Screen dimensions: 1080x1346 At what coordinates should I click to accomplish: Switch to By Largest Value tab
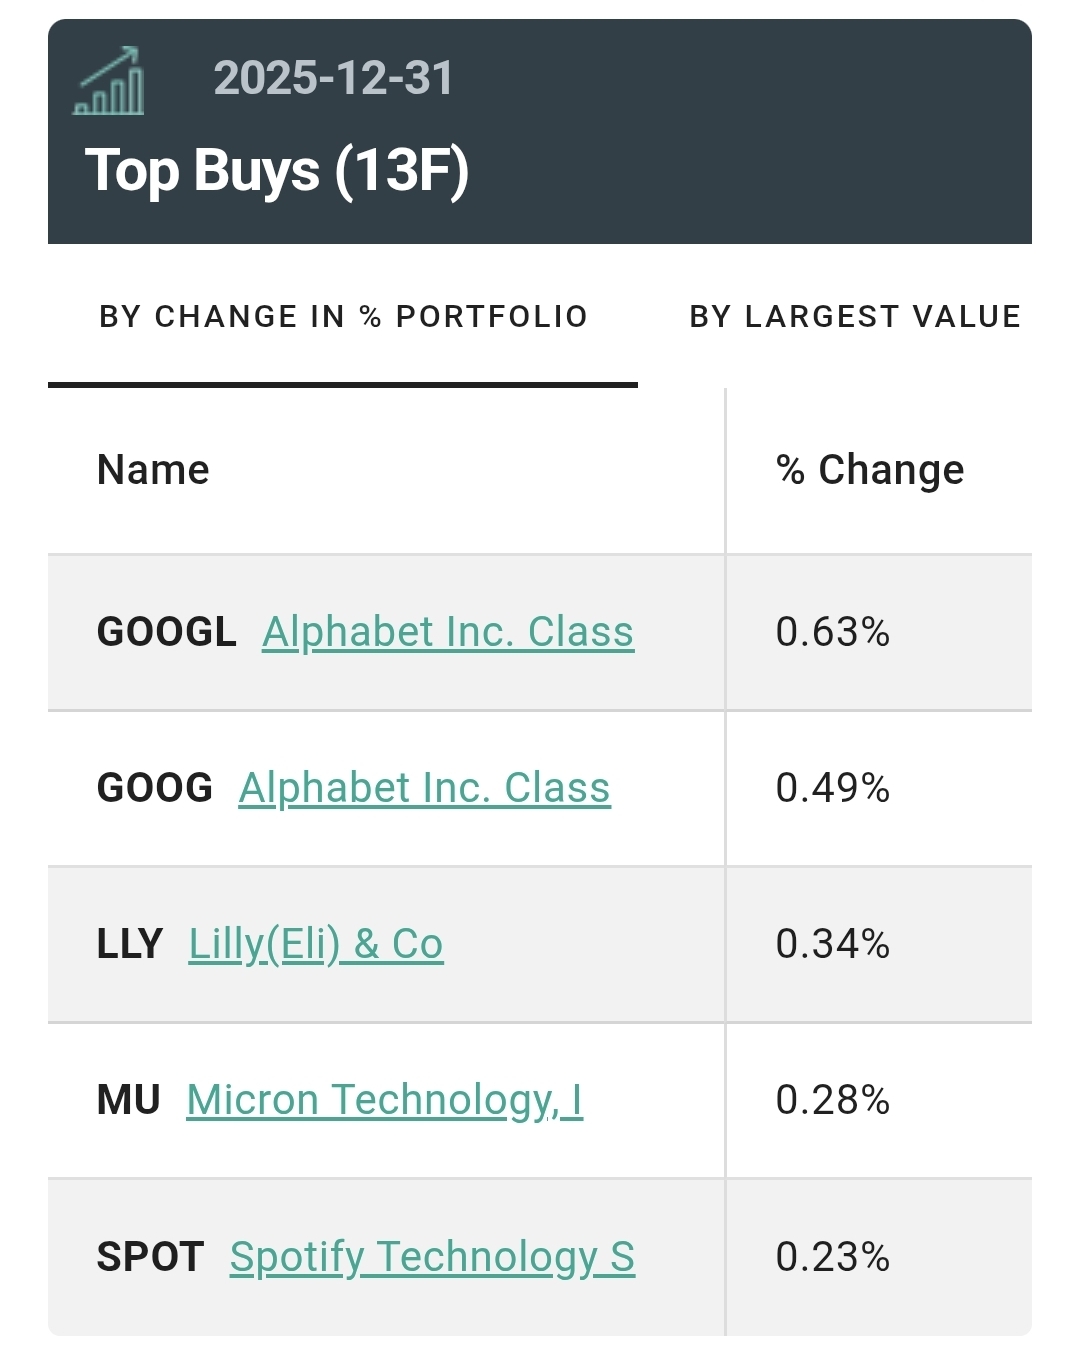tap(855, 317)
